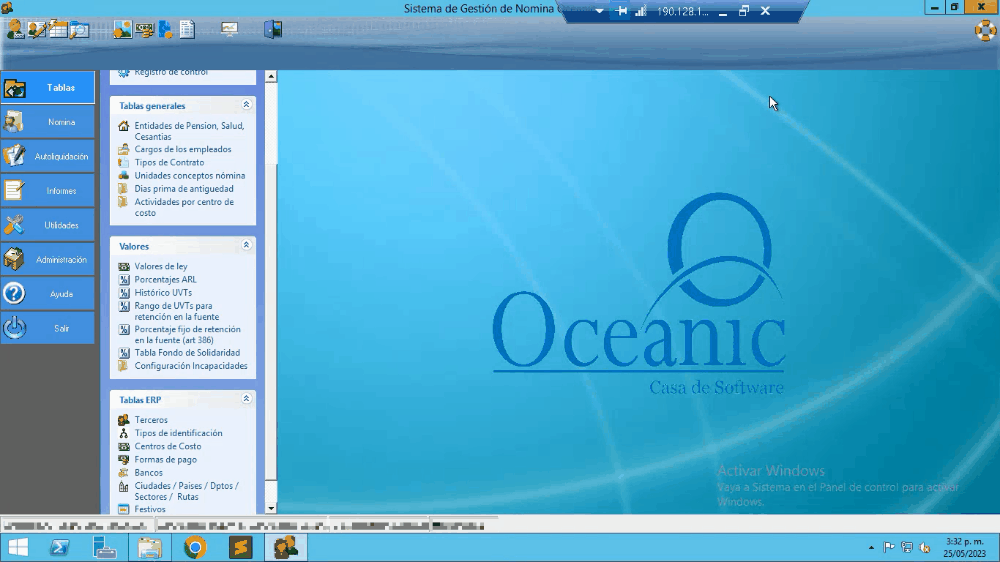Viewport: 1000px width, 562px height.
Task: Launch PowerShell from the taskbar
Action: click(59, 547)
